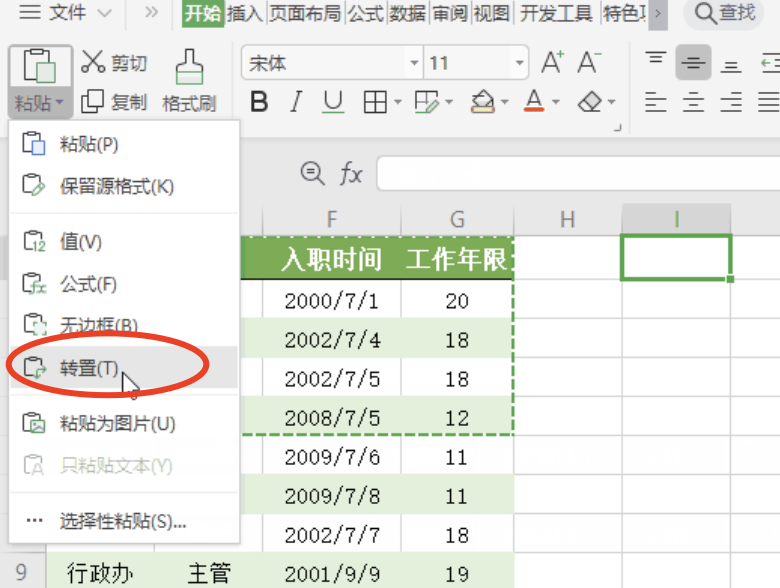Viewport: 780px width, 588px height.
Task: Click the align left icon
Action: [x=656, y=102]
